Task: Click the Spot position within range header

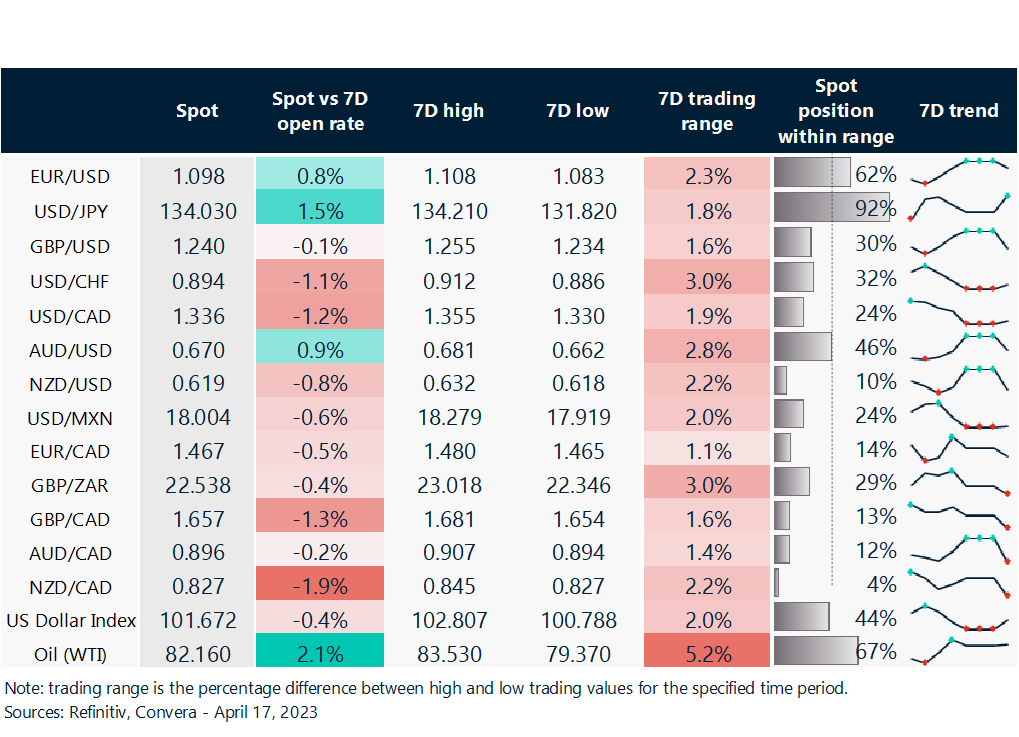Action: (x=836, y=111)
